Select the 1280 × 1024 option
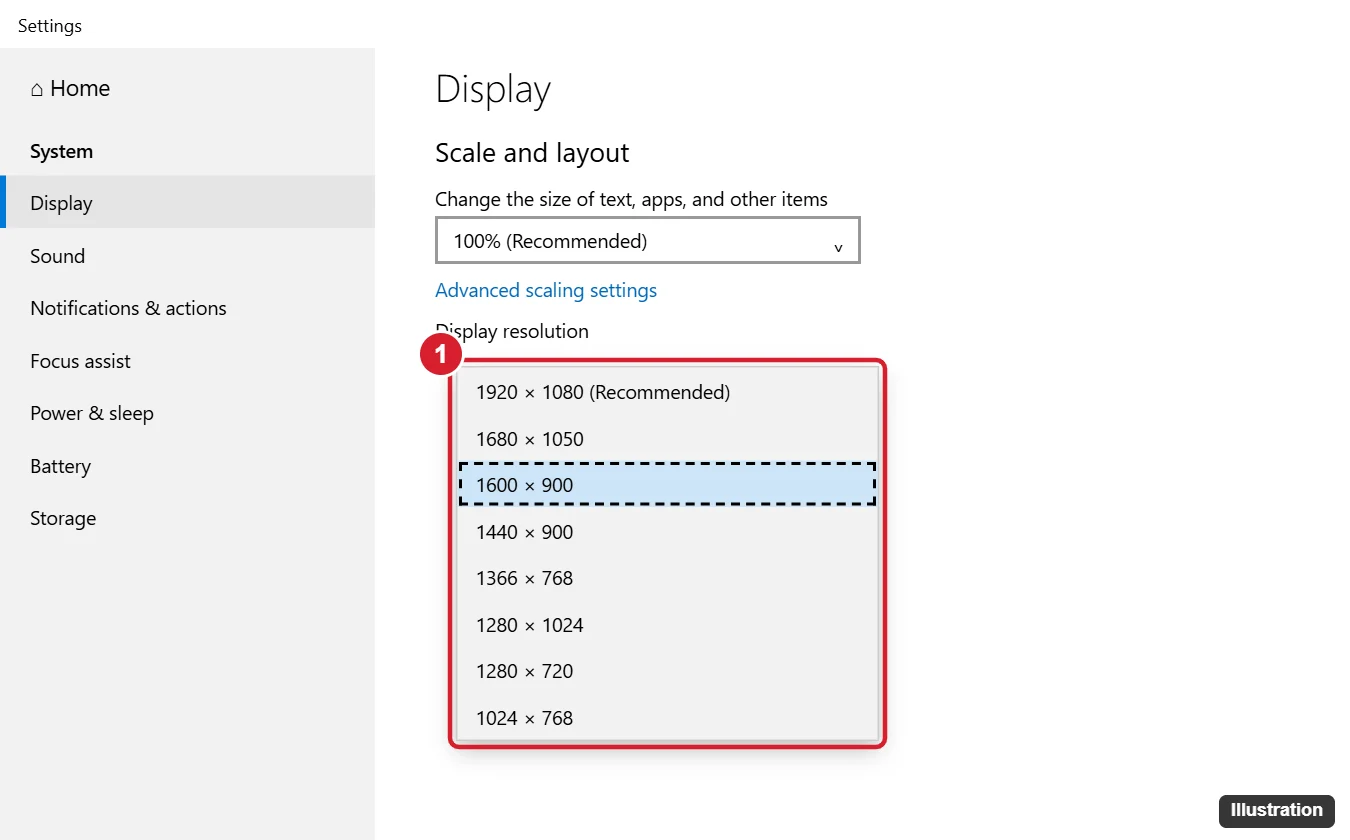Screen dimensions: 1350x840 click(667, 625)
